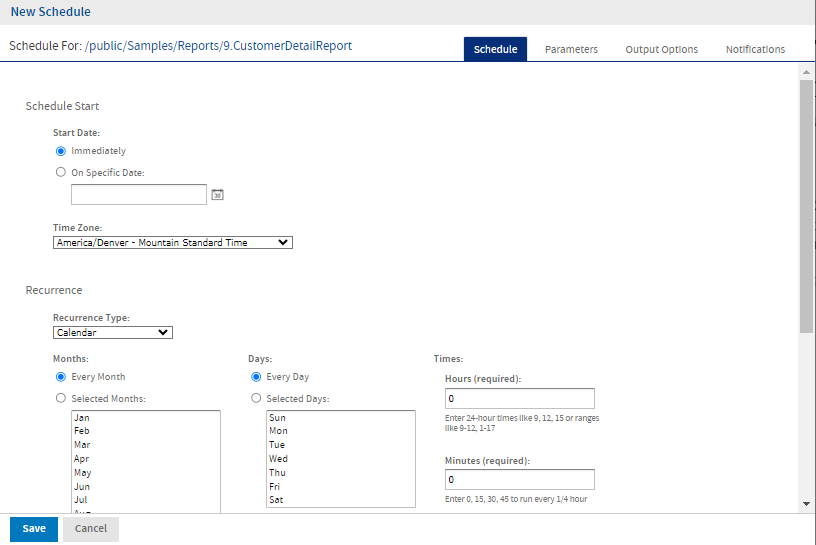The width and height of the screenshot is (816, 545).
Task: Select the Immediately start date option
Action: pyautogui.click(x=61, y=151)
